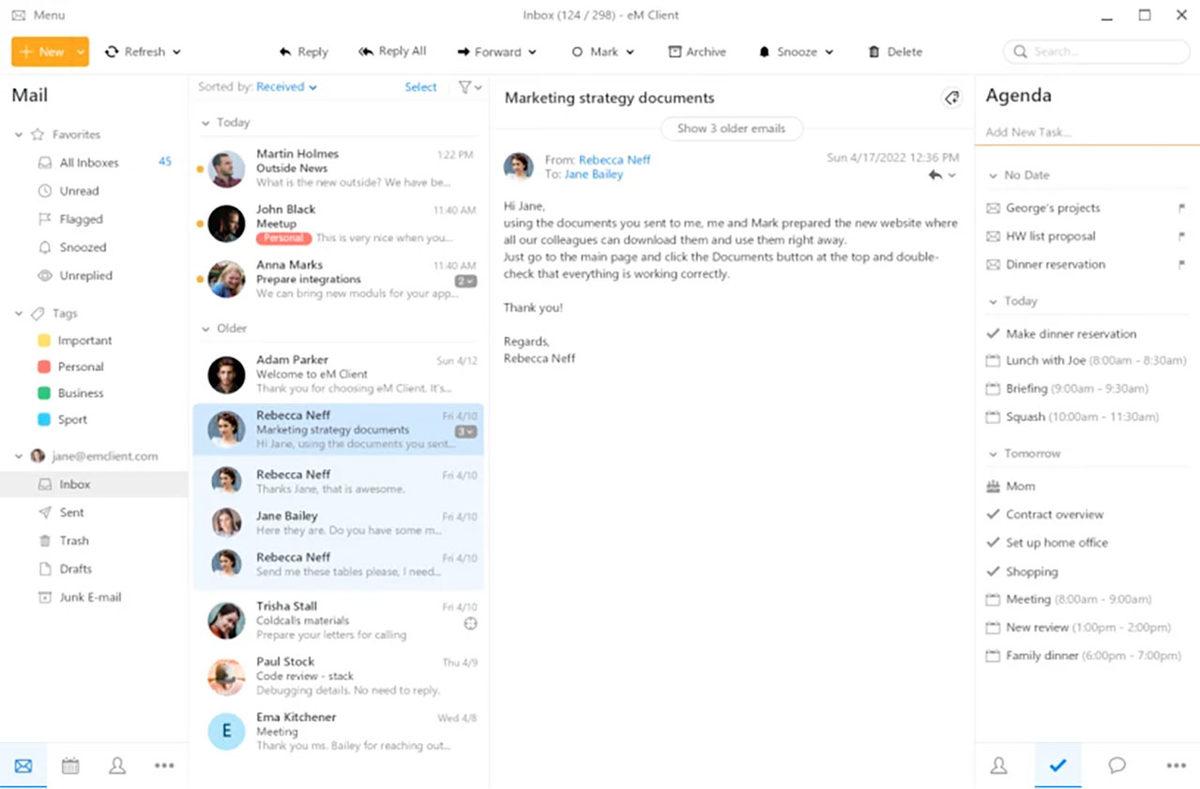Select the red Personal tag swatch
Screen dimensions: 1200x789
(x=43, y=367)
